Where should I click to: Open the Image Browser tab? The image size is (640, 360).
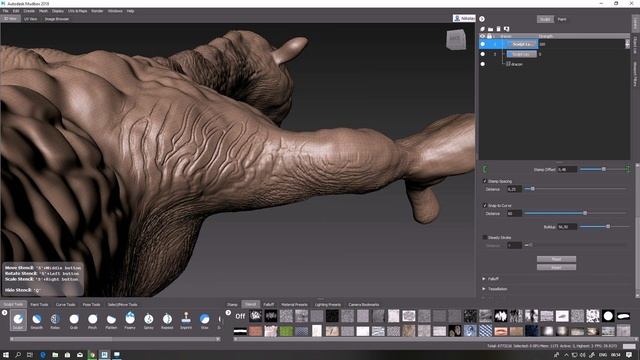(x=57, y=19)
